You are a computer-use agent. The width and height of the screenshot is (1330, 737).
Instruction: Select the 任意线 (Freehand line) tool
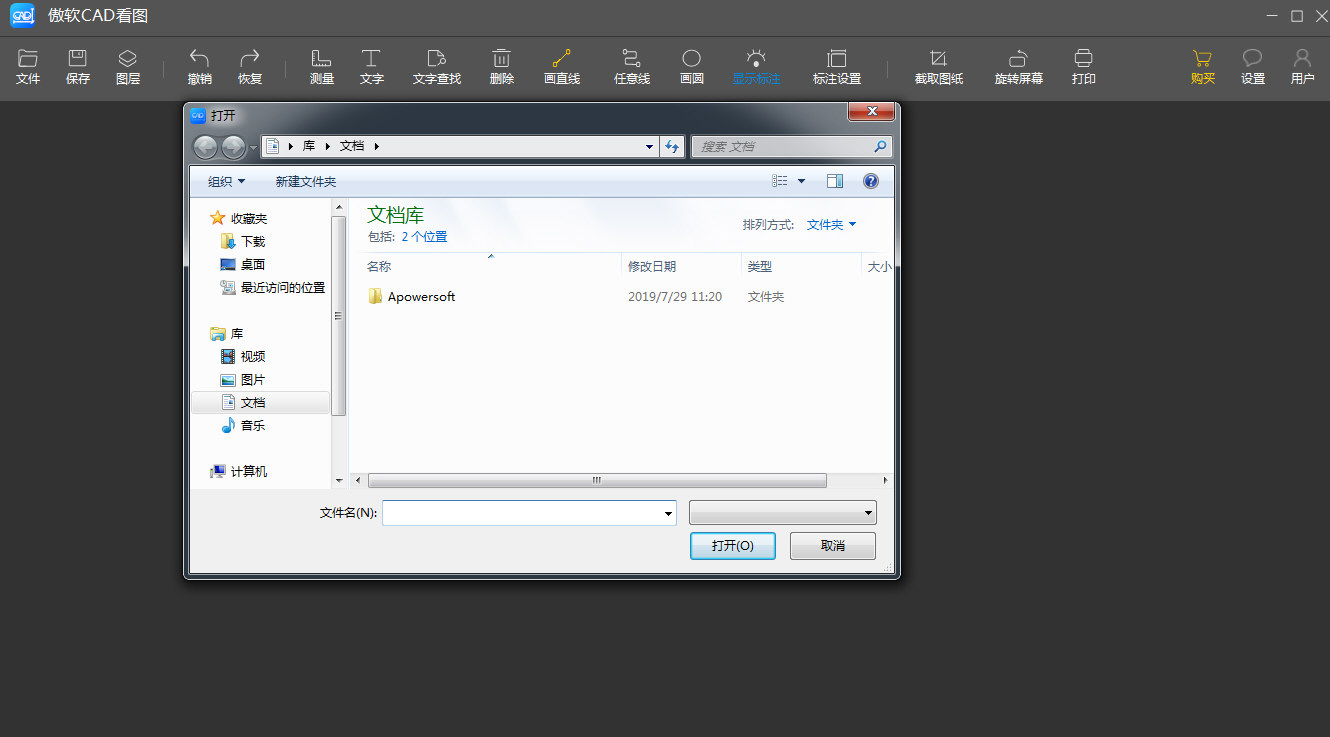click(x=632, y=67)
